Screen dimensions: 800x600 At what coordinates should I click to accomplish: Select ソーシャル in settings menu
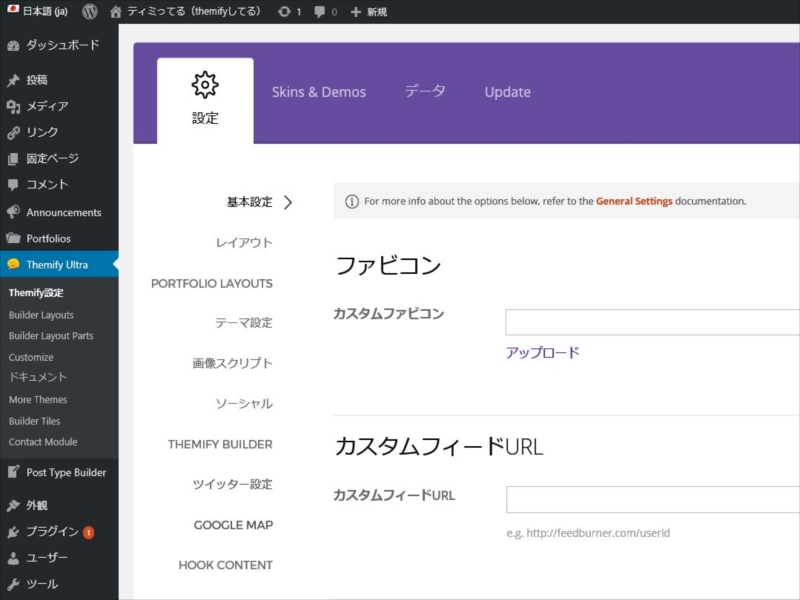pyautogui.click(x=244, y=404)
